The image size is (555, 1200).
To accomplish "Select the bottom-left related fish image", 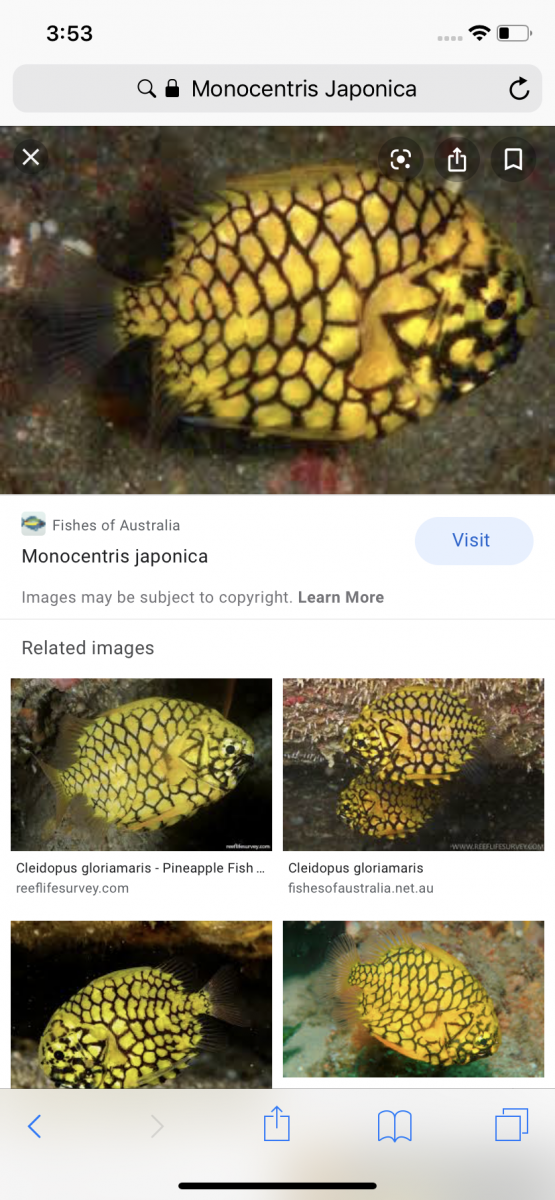I will click(x=141, y=1004).
